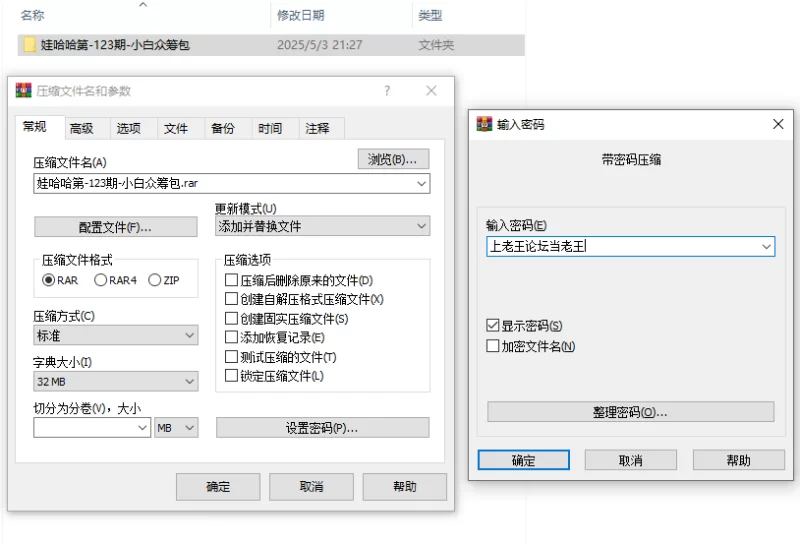The image size is (800, 543).
Task: Click 确定 in 压缩文件名和参数 dialog
Action: click(x=218, y=487)
